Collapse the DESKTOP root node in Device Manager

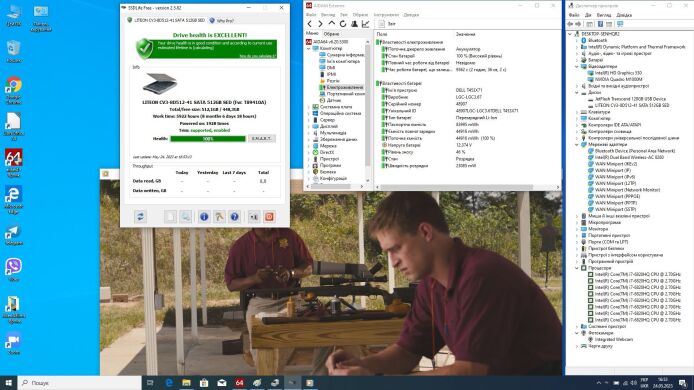(x=571, y=34)
